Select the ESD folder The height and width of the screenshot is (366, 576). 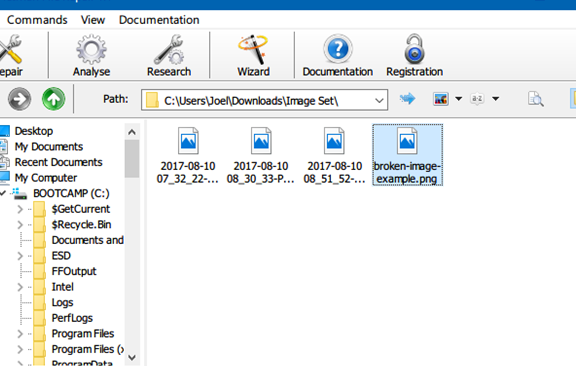(61, 256)
